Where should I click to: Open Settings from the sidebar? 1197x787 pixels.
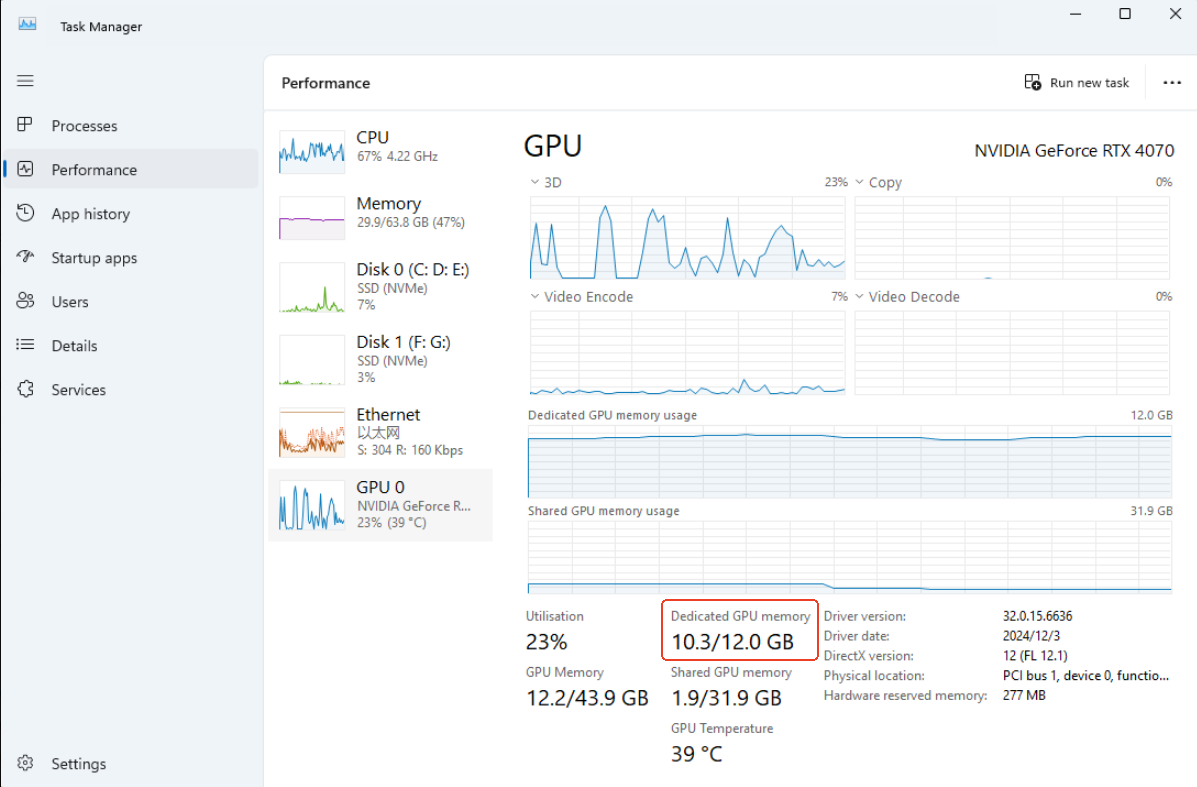coord(131,763)
